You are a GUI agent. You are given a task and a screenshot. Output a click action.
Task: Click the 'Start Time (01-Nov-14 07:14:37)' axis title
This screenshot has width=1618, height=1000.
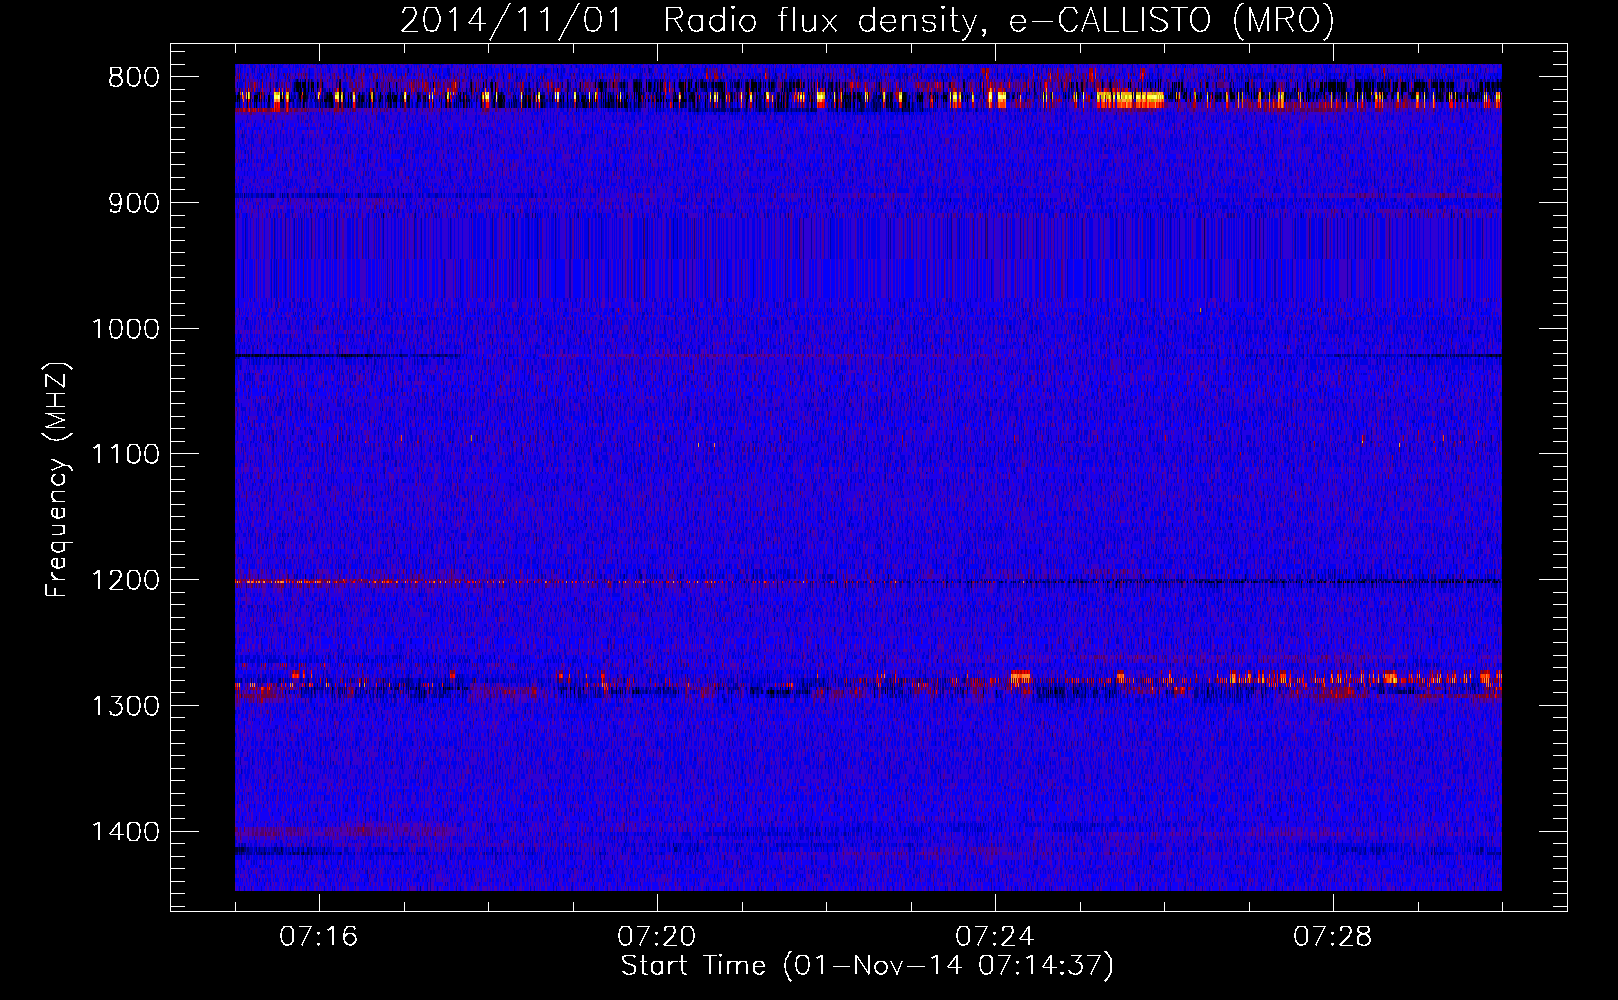tap(867, 966)
